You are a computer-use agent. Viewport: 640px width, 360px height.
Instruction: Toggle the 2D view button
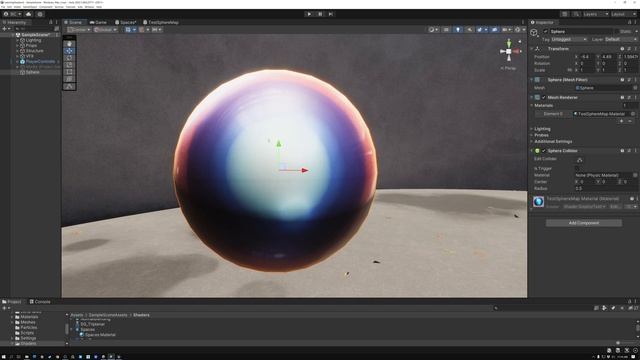click(447, 29)
